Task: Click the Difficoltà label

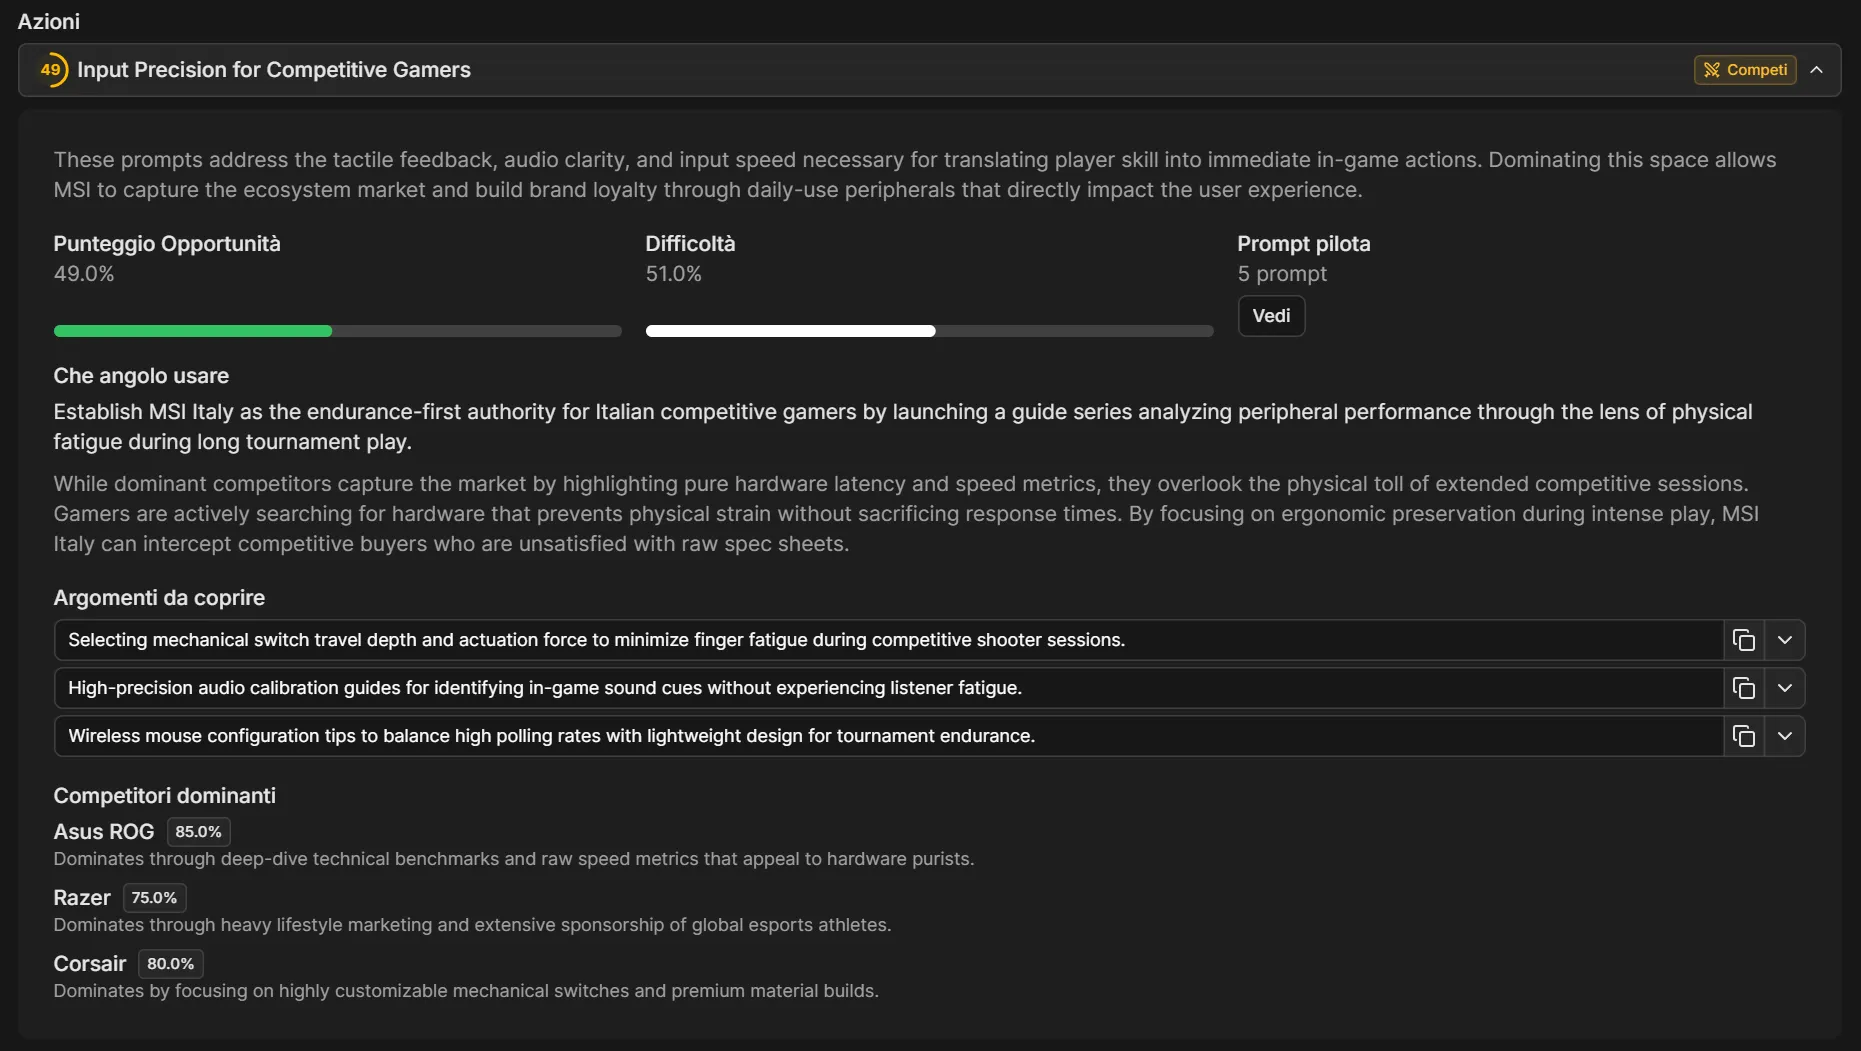Action: [690, 244]
